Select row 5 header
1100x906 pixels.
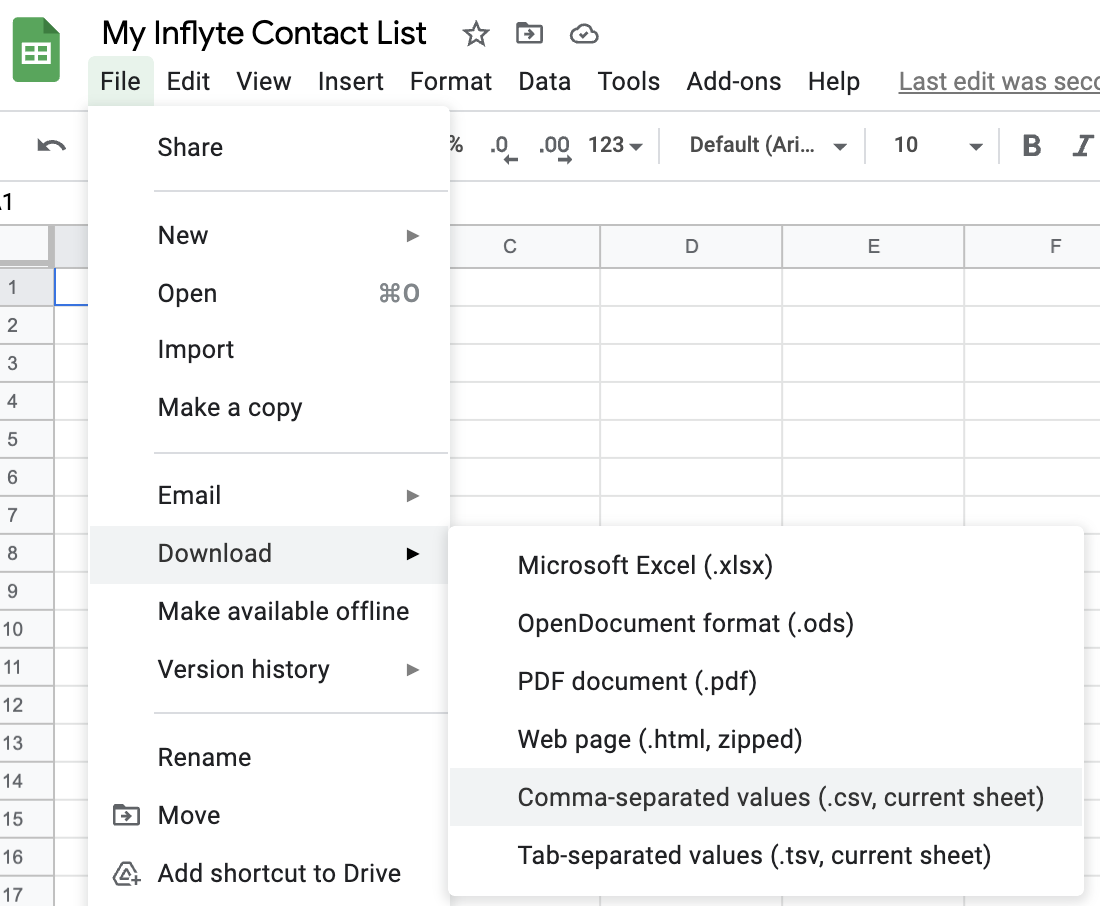(27, 439)
